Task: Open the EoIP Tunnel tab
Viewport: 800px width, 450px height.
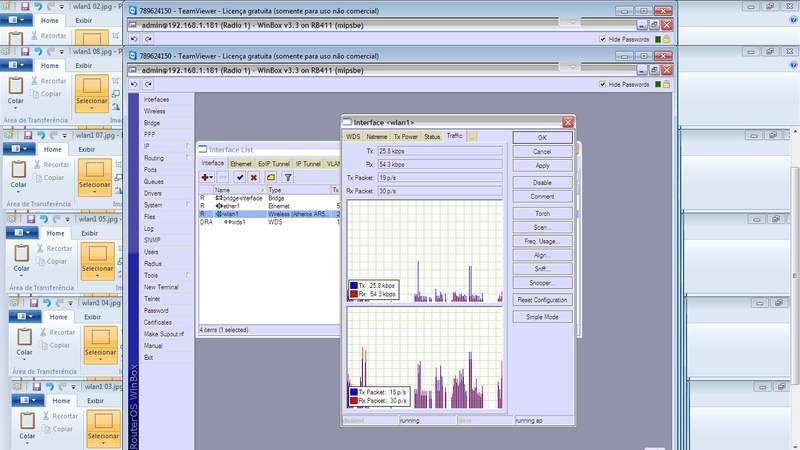Action: pos(273,163)
